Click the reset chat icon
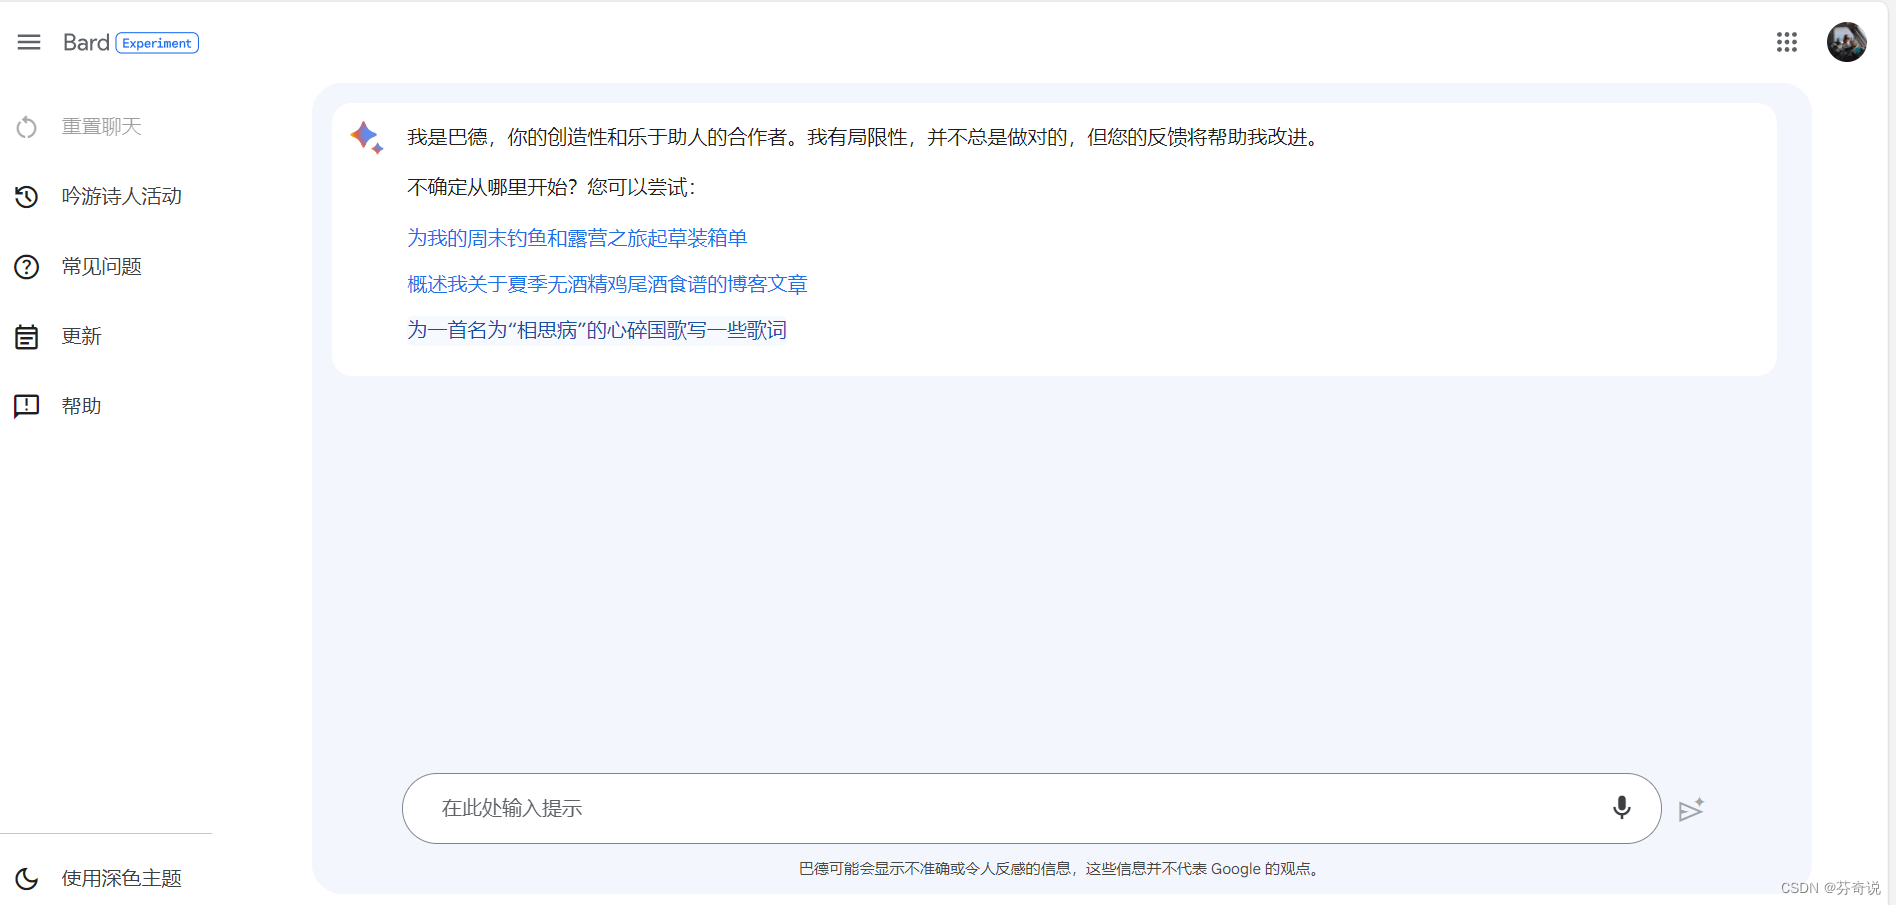This screenshot has width=1896, height=905. pyautogui.click(x=27, y=127)
